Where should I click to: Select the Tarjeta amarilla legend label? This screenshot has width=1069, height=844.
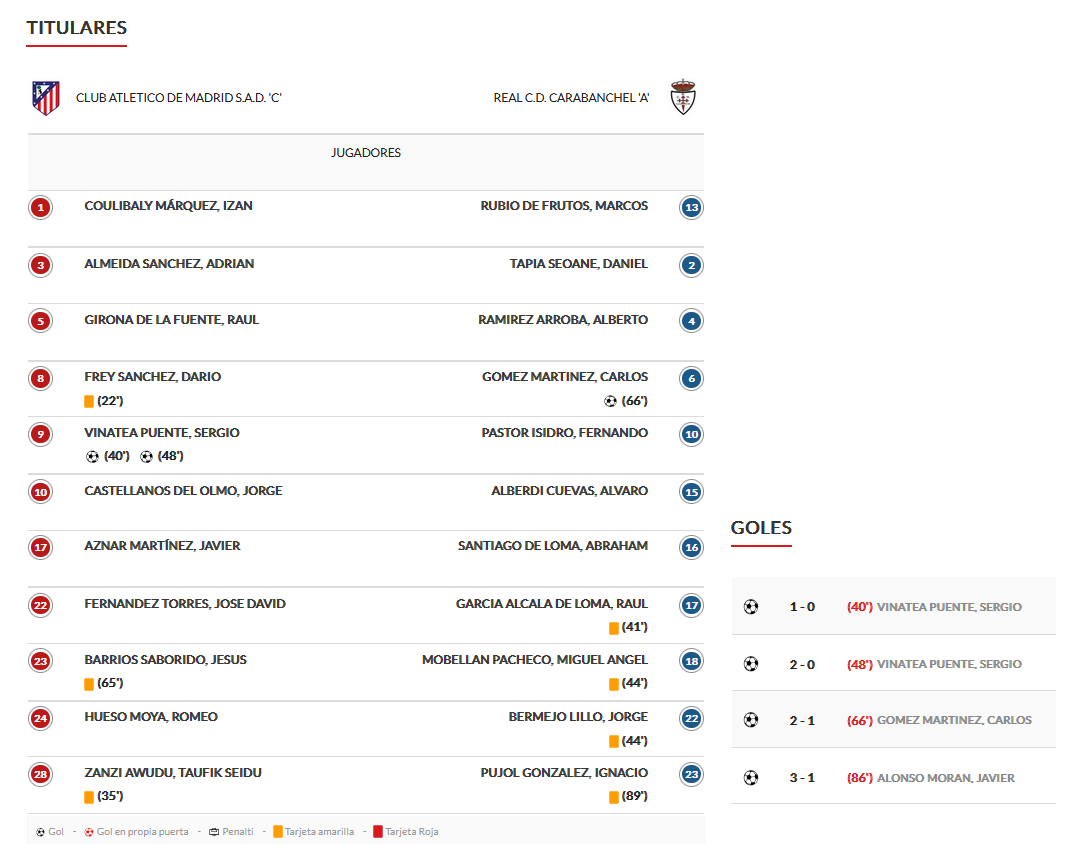[x=319, y=832]
